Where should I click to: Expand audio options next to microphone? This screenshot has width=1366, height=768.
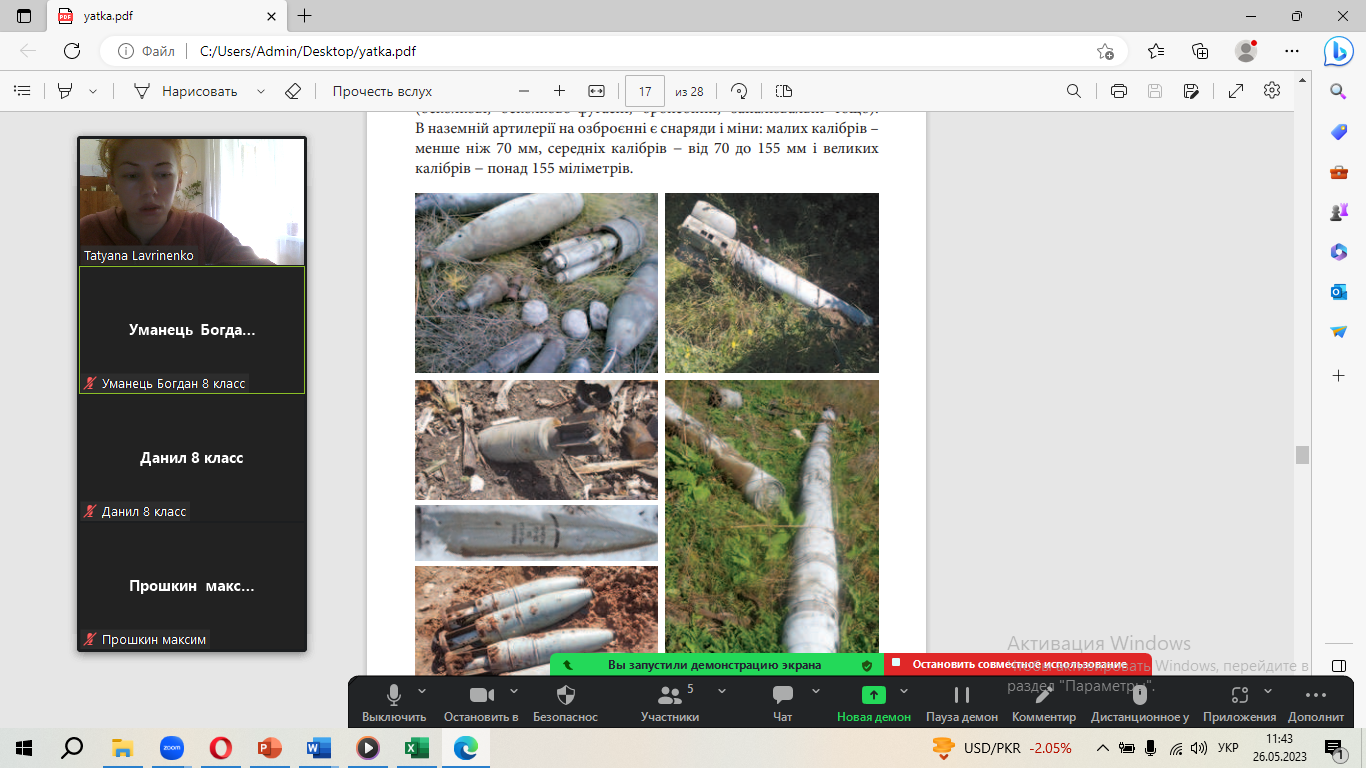421,691
